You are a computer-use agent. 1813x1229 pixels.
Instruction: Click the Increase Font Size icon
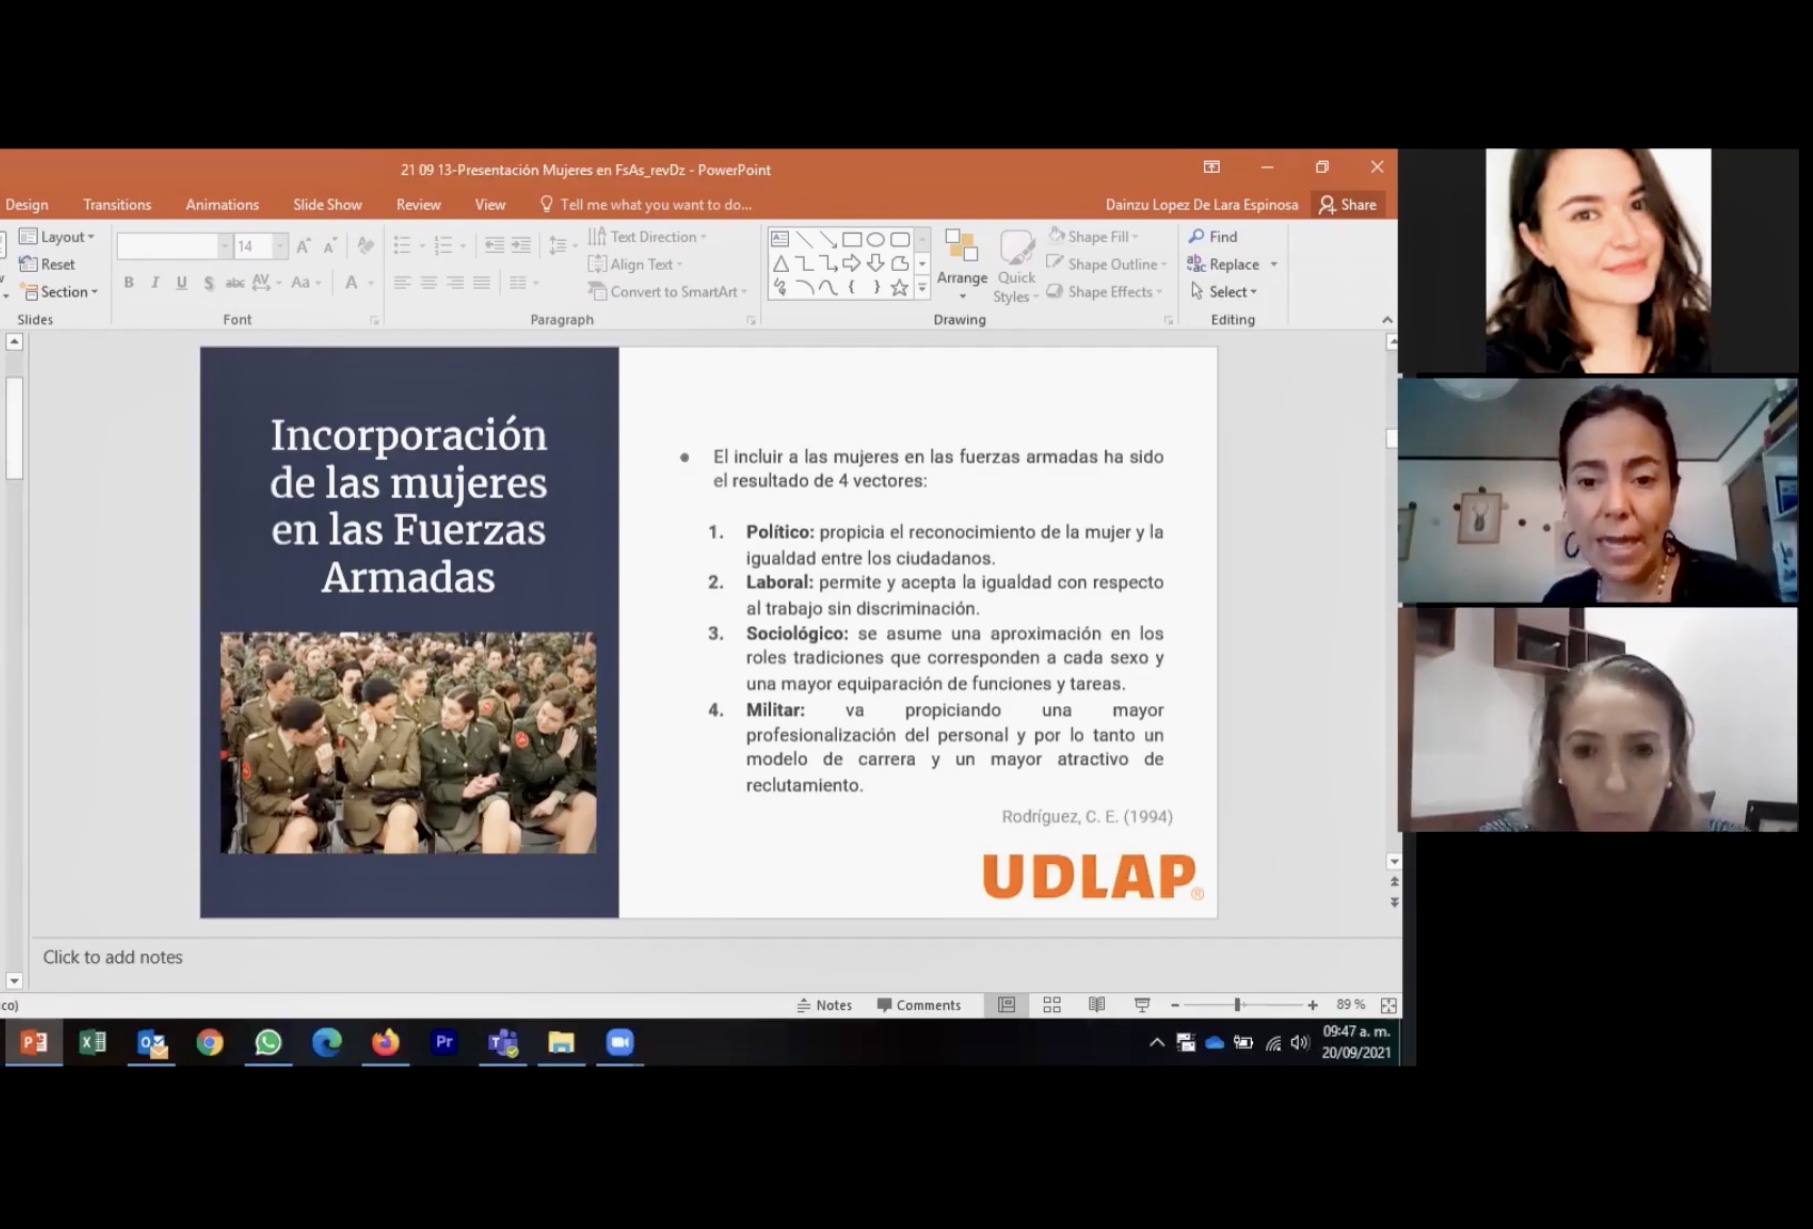pyautogui.click(x=303, y=246)
